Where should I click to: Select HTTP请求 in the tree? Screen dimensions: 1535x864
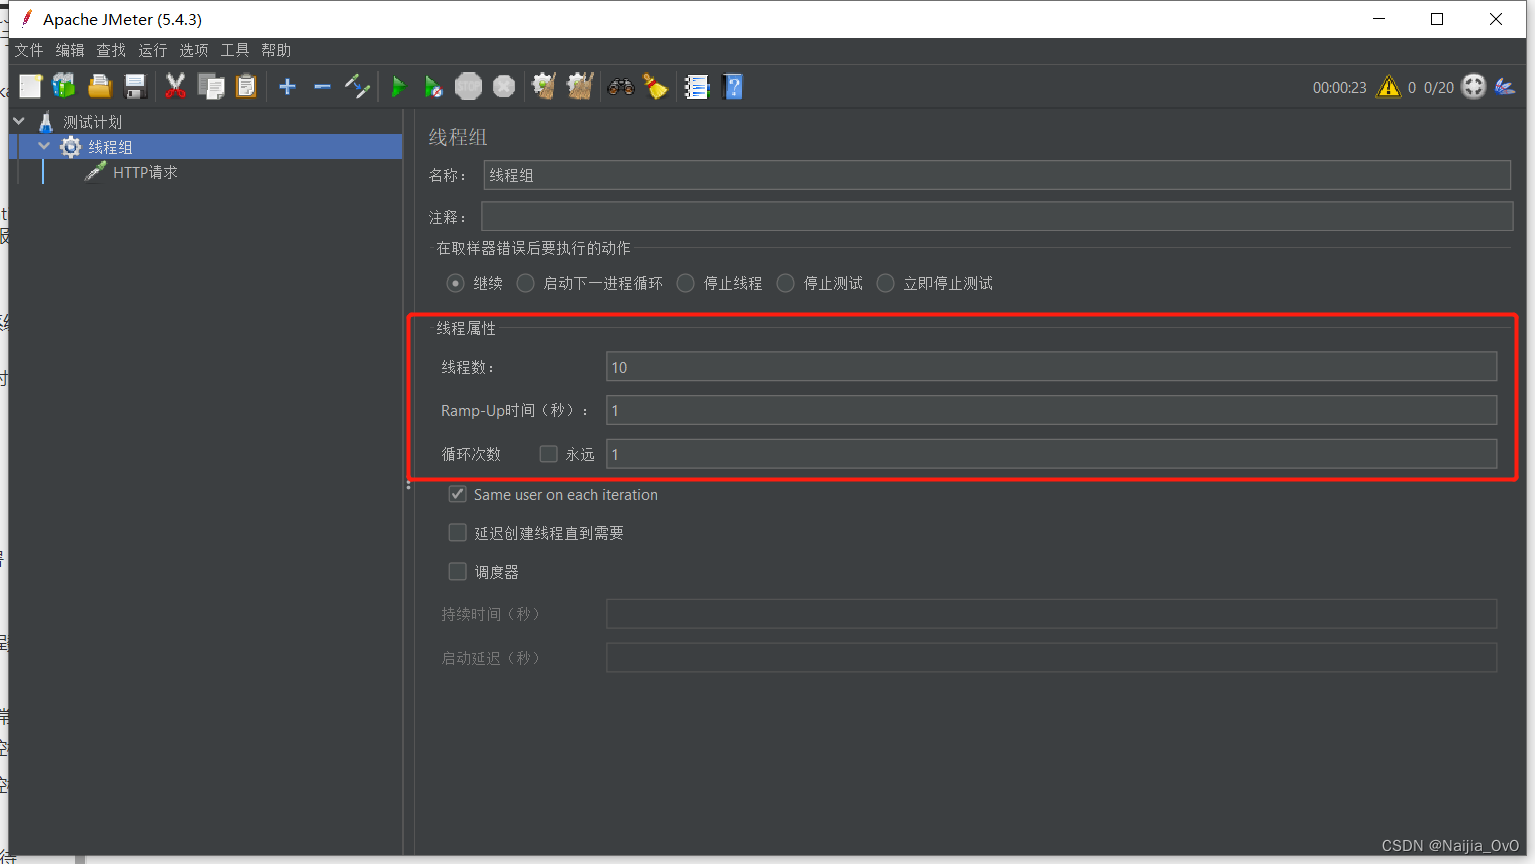pos(145,172)
